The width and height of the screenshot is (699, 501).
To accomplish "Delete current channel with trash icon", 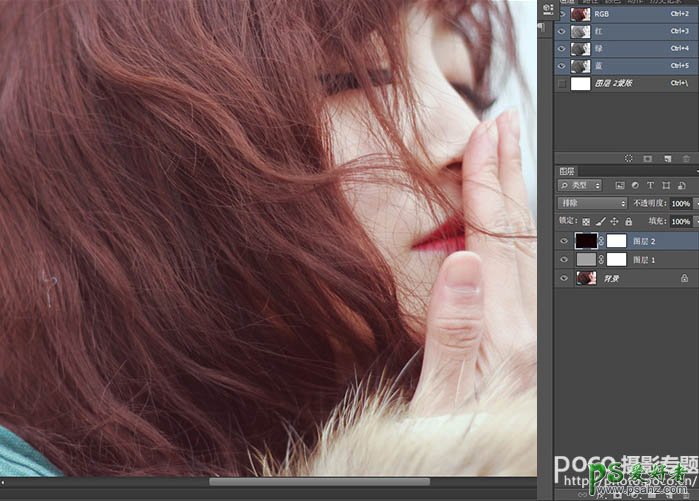I will [x=685, y=158].
